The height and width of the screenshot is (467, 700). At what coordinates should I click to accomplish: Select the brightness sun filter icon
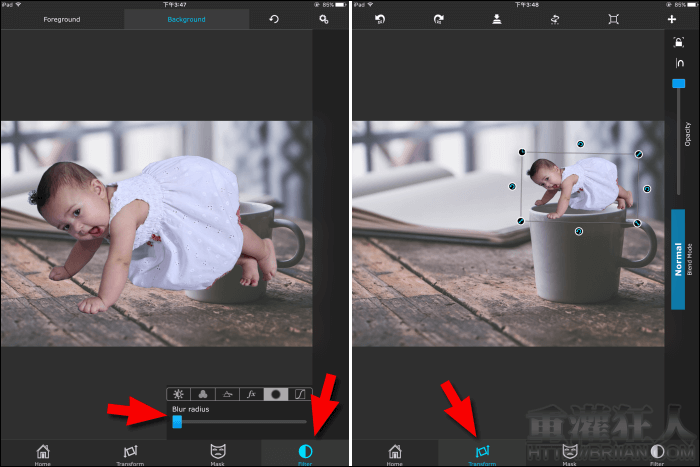(178, 394)
